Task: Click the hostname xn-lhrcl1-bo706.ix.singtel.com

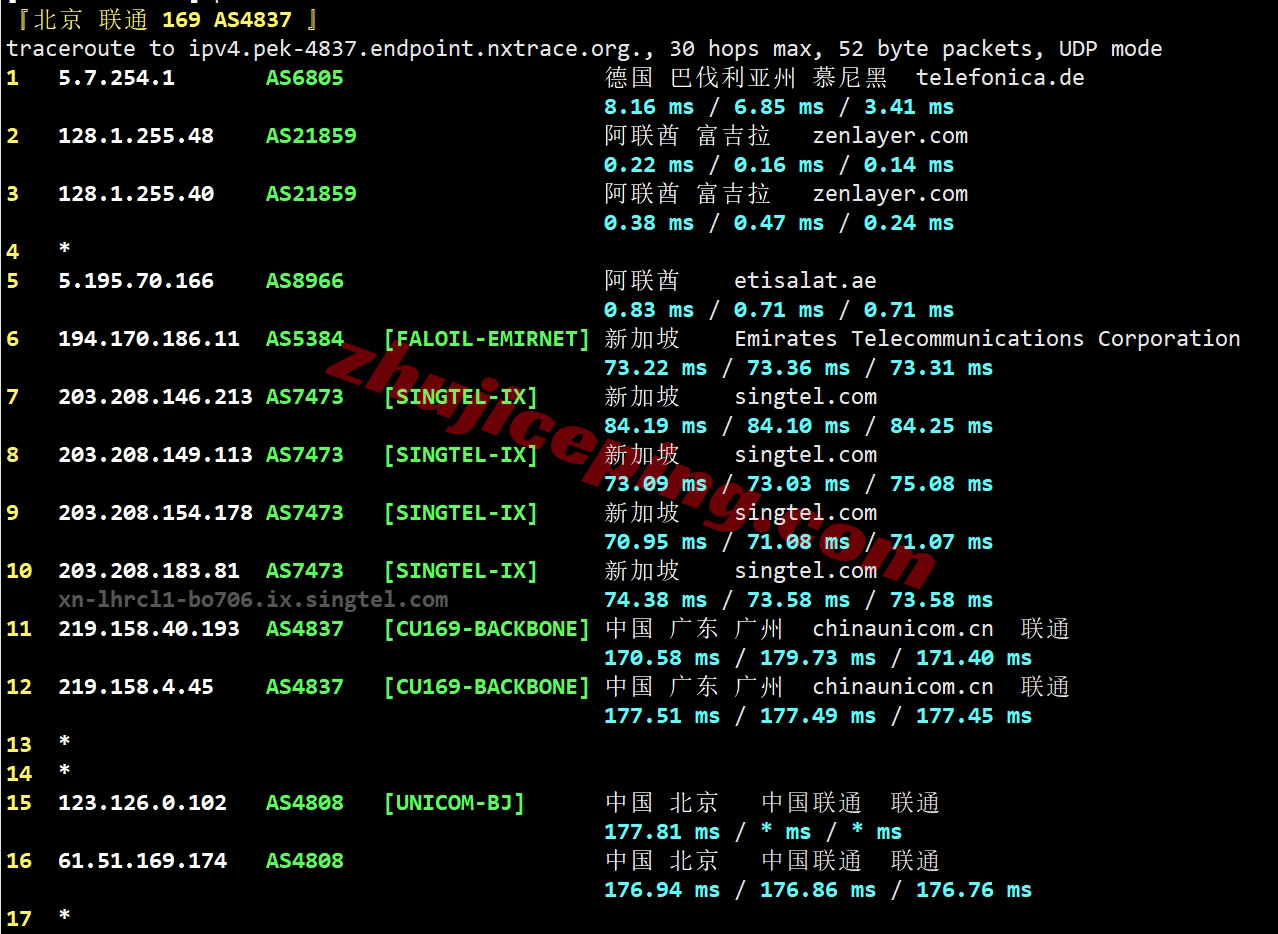Action: (x=253, y=600)
